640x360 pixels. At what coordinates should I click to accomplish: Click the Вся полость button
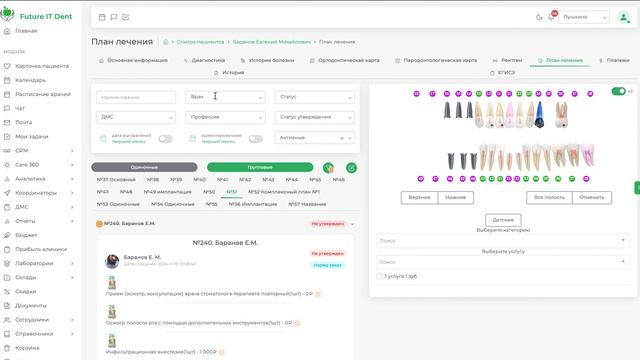[549, 198]
